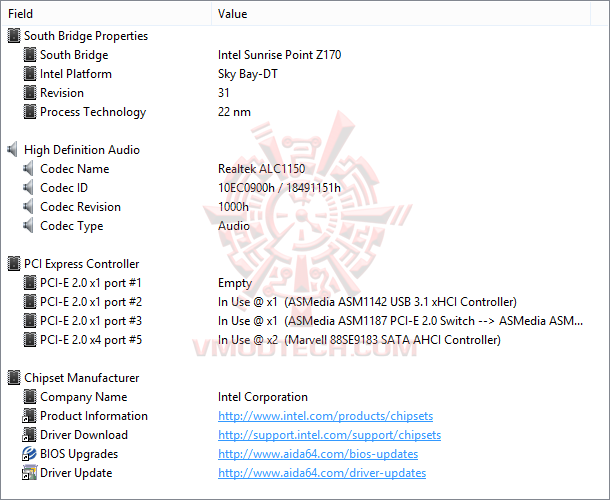Select the value Sky Bay-DT
610x500 pixels.
[247, 74]
